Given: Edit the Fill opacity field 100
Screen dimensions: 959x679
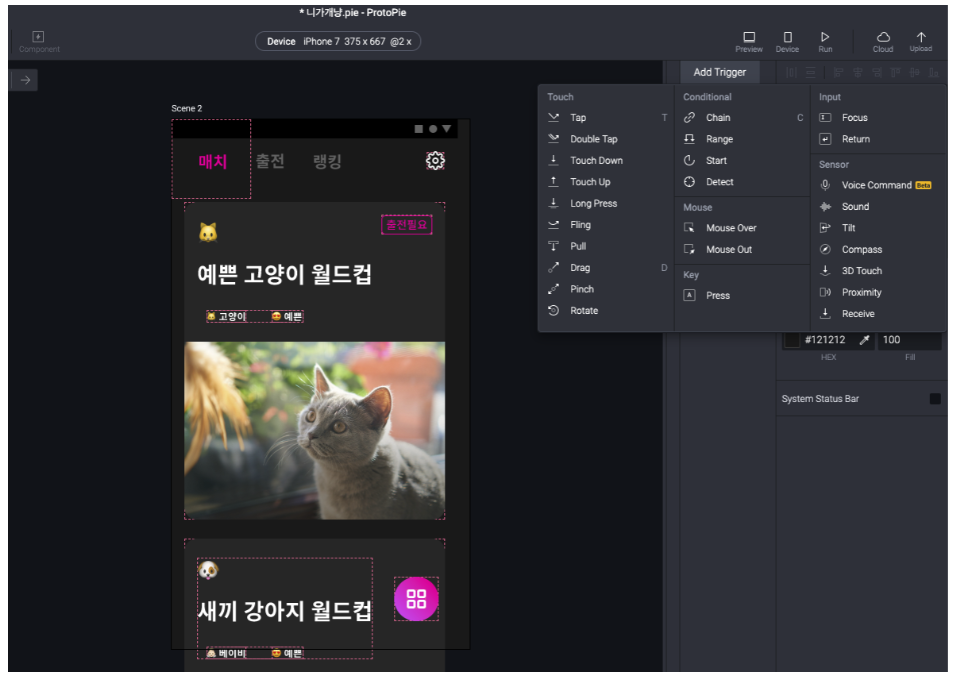Looking at the screenshot, I should coord(909,340).
